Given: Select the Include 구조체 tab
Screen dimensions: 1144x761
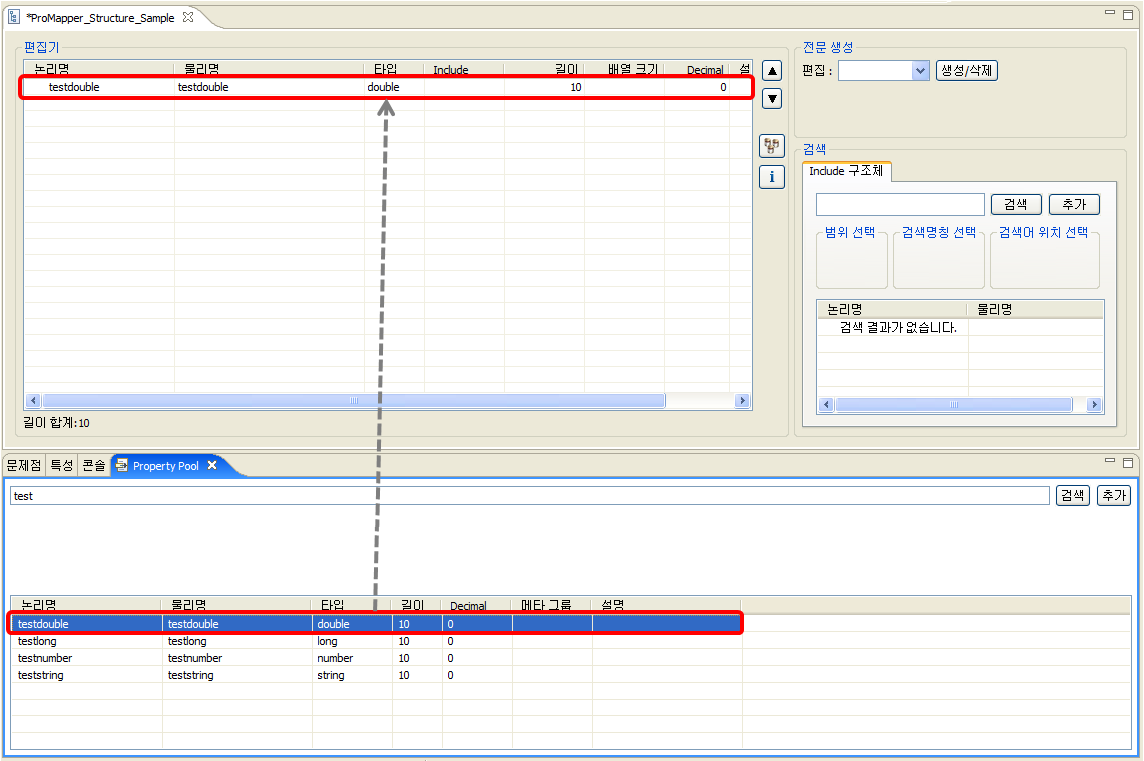Looking at the screenshot, I should coord(846,171).
